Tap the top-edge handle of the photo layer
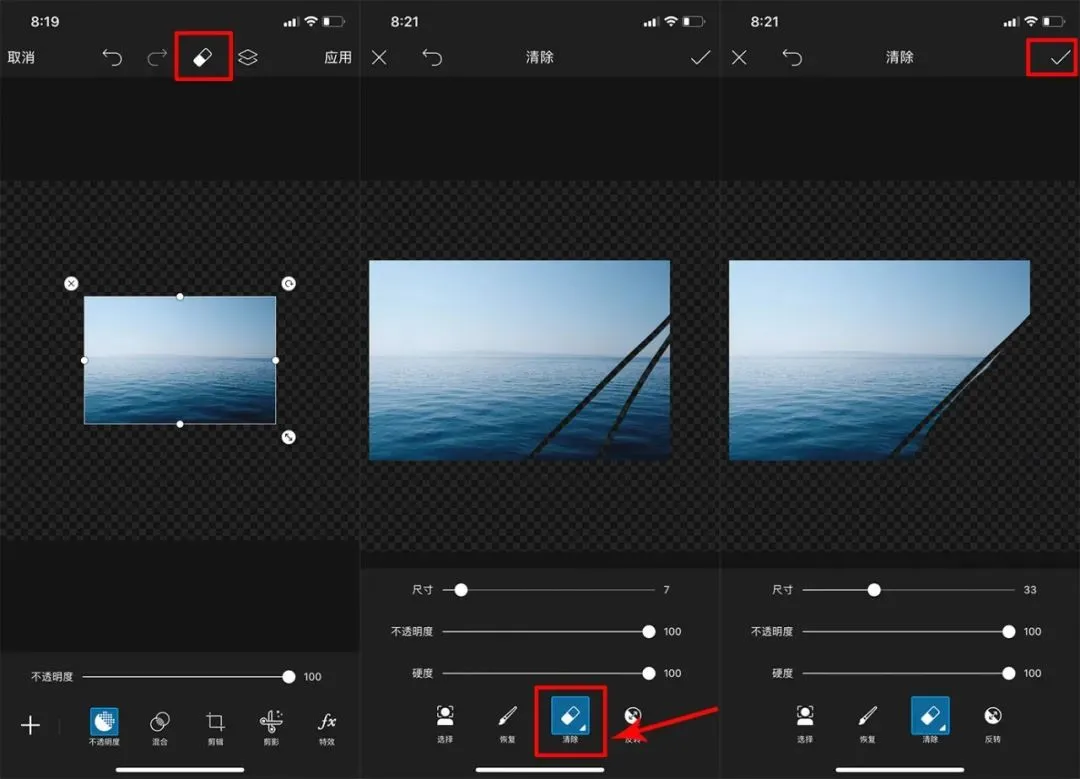Image resolution: width=1080 pixels, height=779 pixels. click(x=180, y=296)
